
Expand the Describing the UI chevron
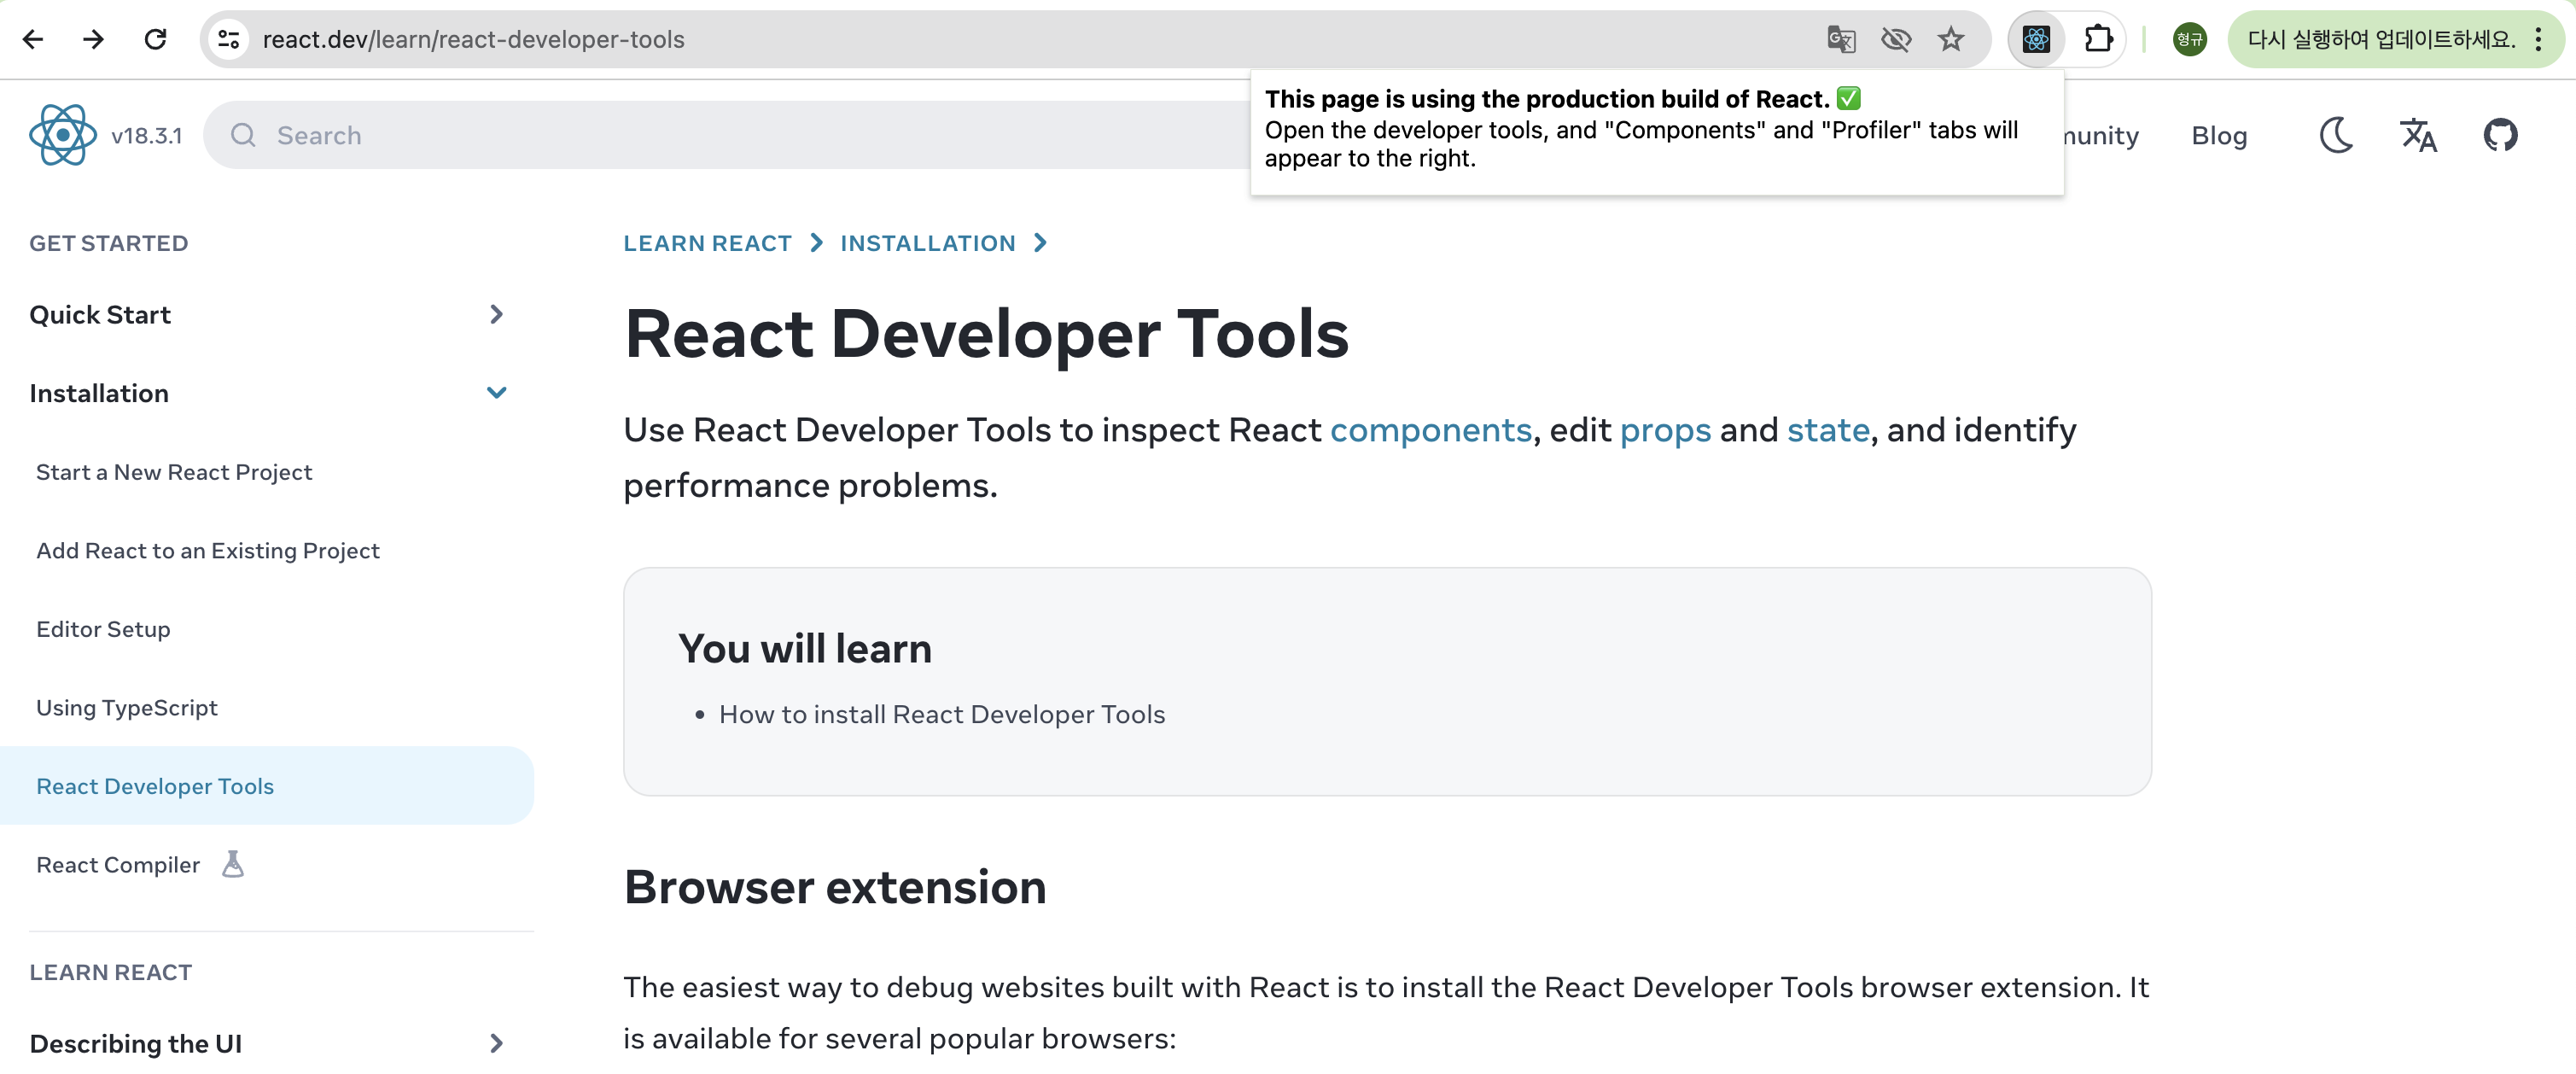click(x=496, y=1043)
